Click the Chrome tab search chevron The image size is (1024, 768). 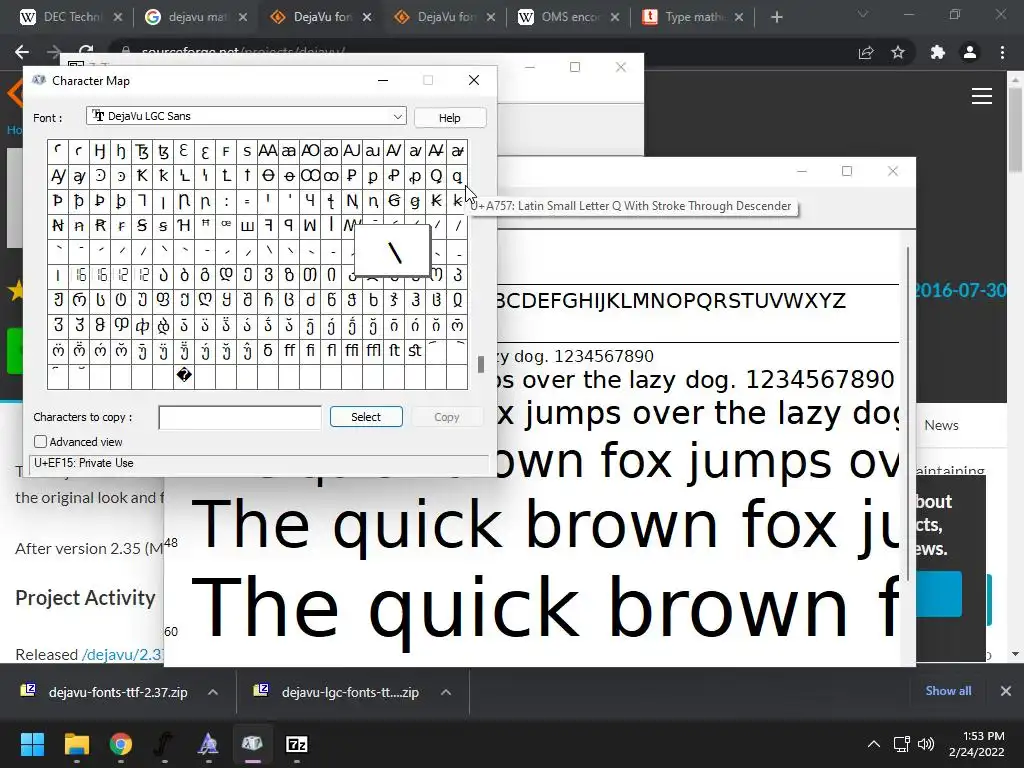863,14
